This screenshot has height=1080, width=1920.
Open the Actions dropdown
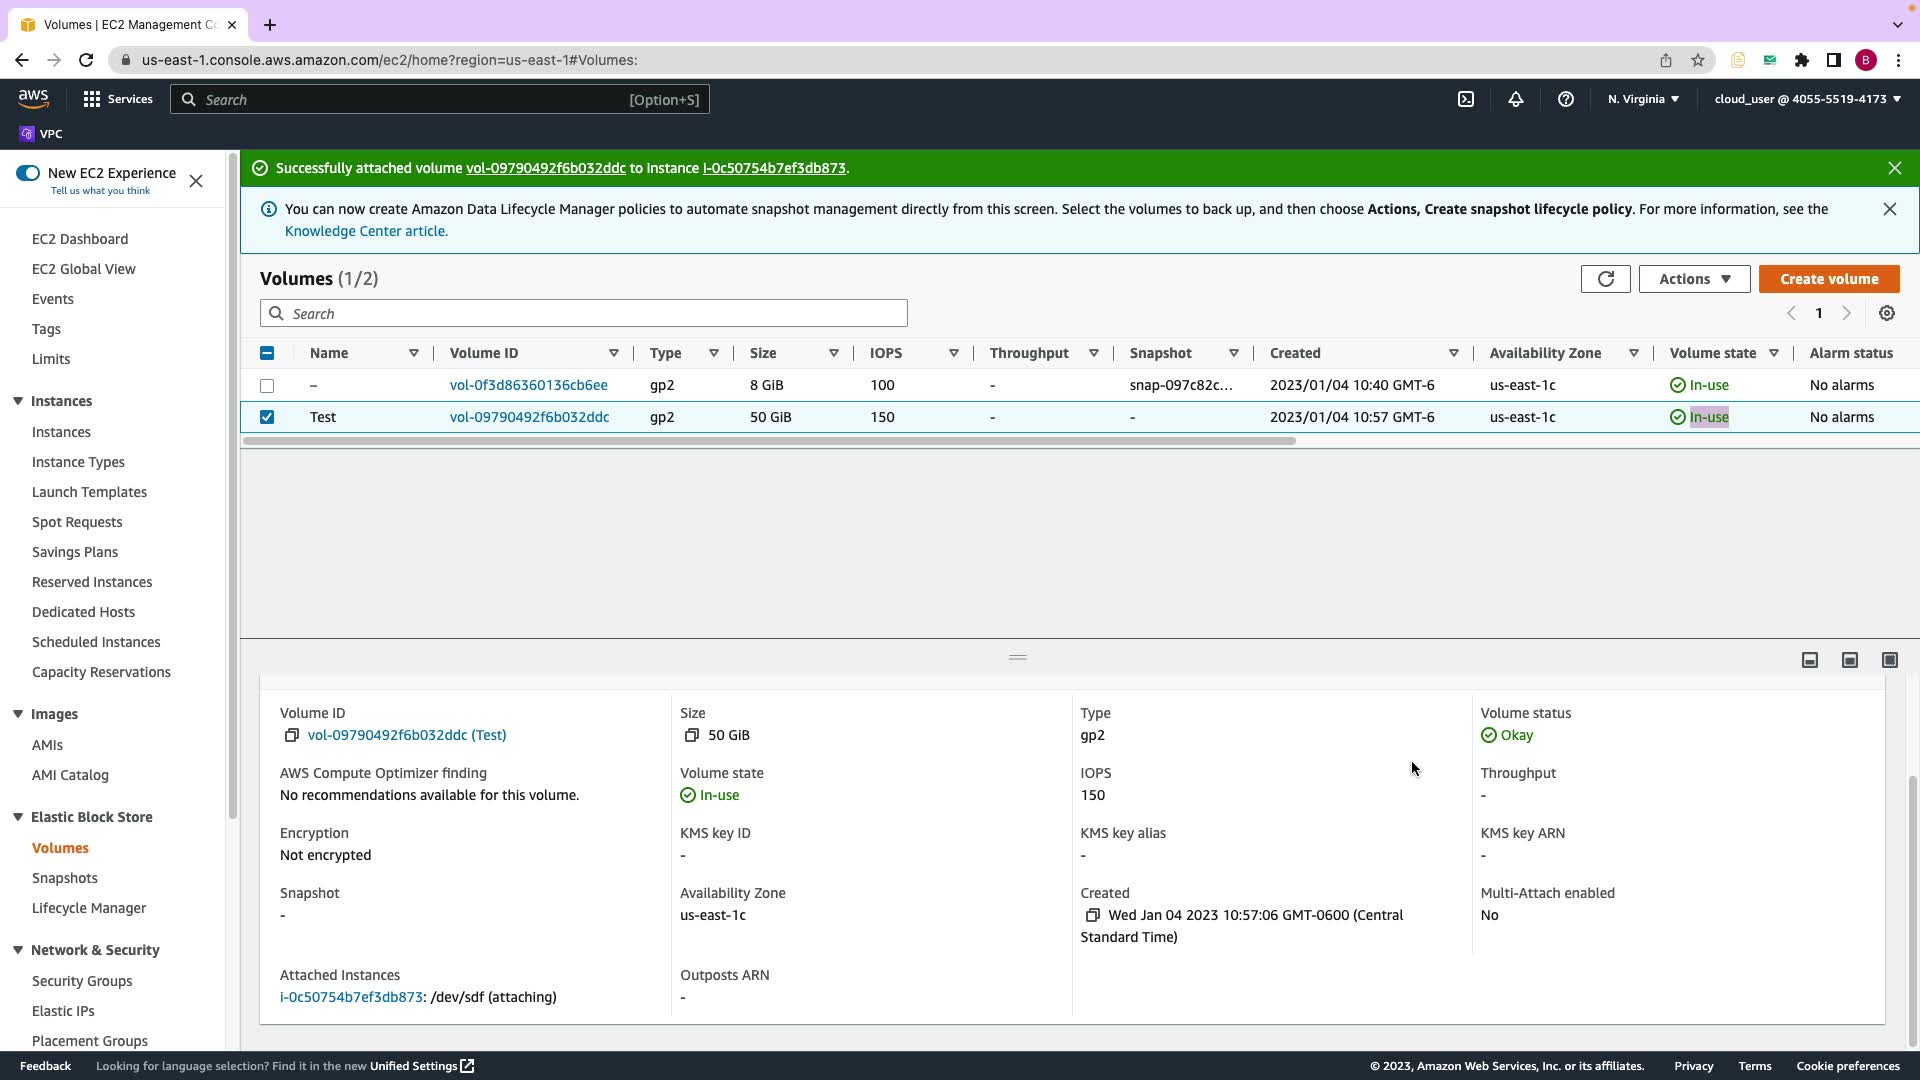[x=1694, y=279]
